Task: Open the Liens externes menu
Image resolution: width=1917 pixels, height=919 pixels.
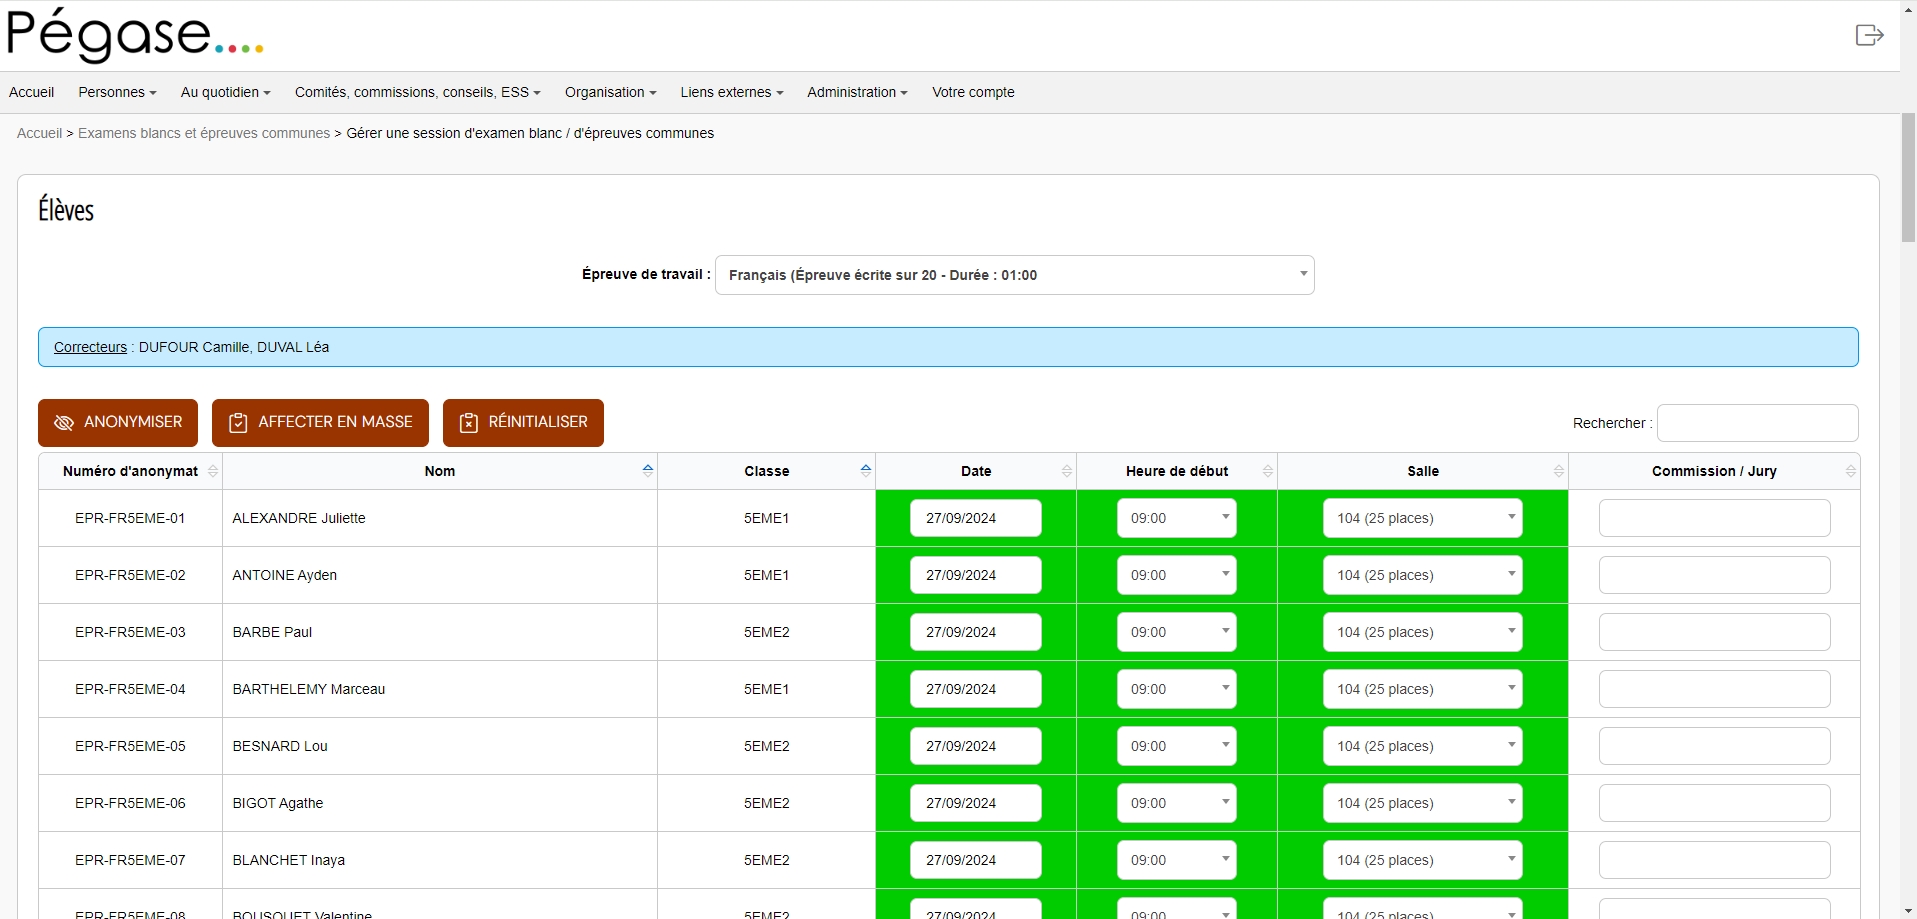Action: click(732, 92)
